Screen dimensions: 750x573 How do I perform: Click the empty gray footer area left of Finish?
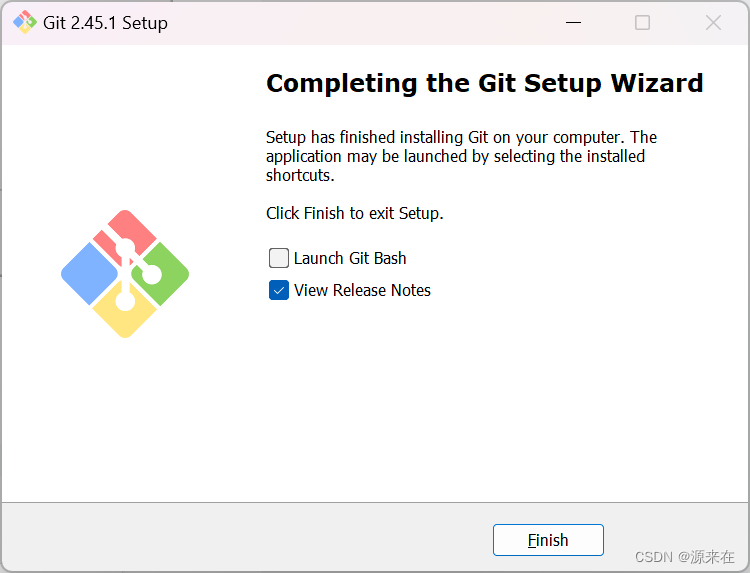click(250, 538)
